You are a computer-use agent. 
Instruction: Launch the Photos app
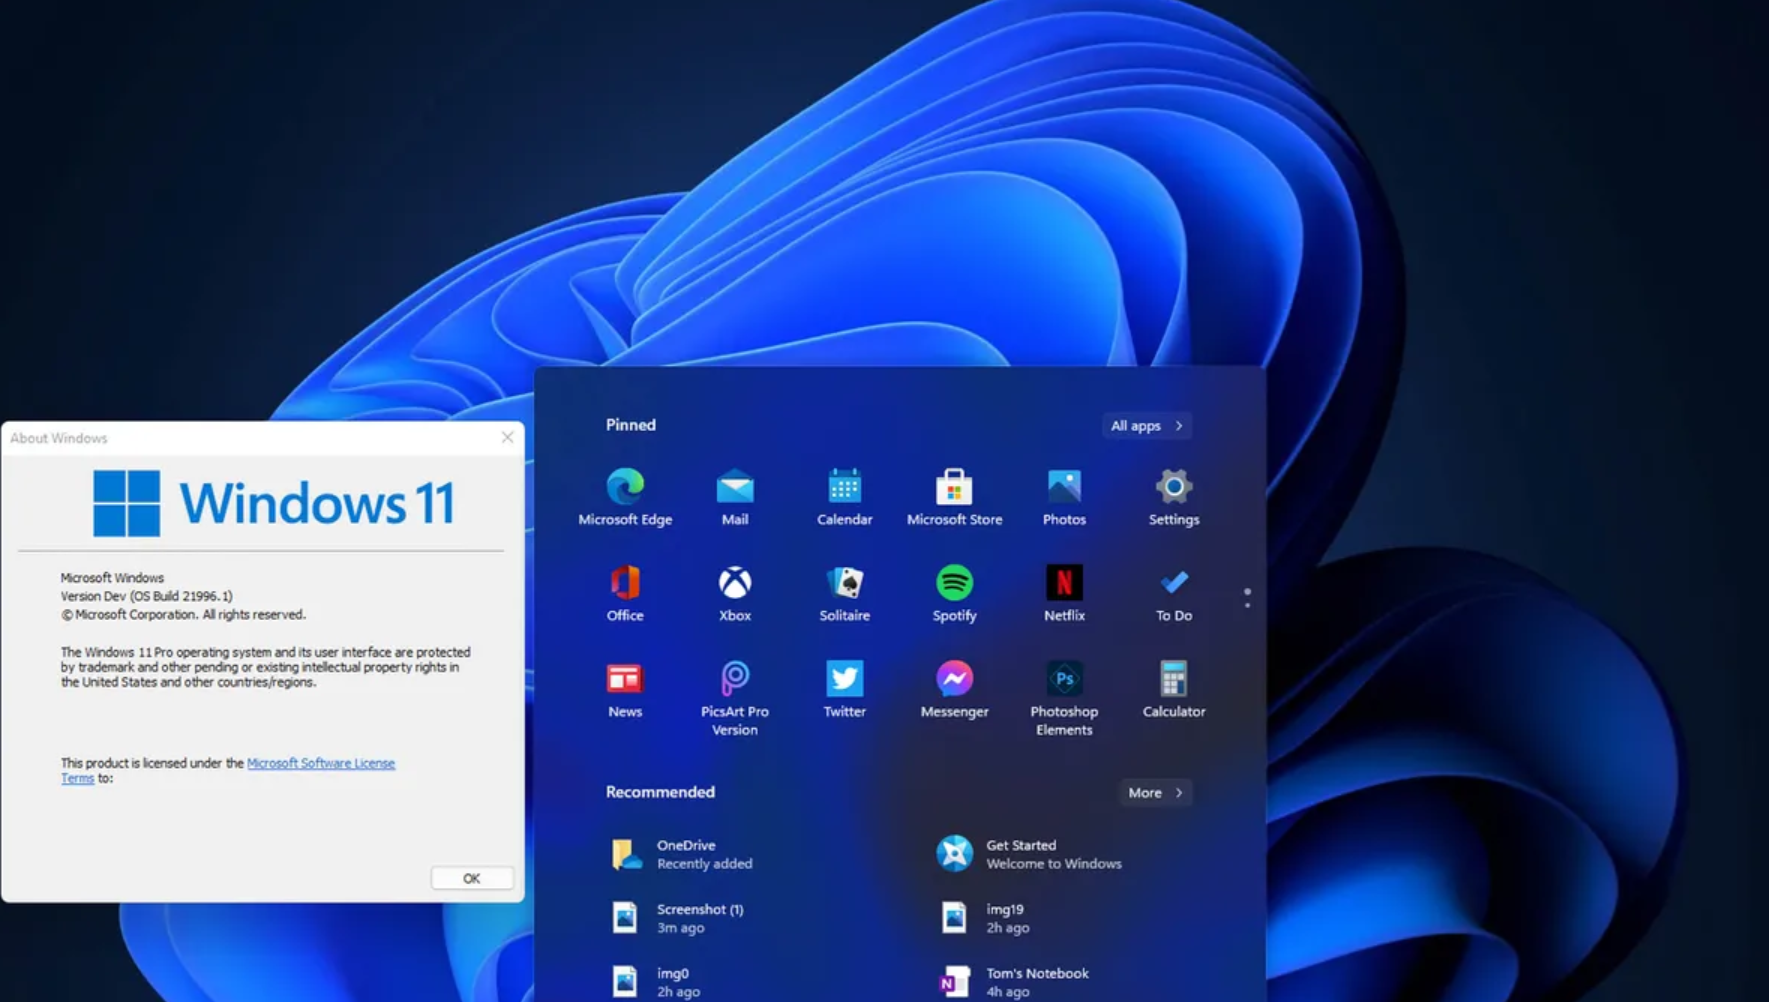click(1064, 497)
